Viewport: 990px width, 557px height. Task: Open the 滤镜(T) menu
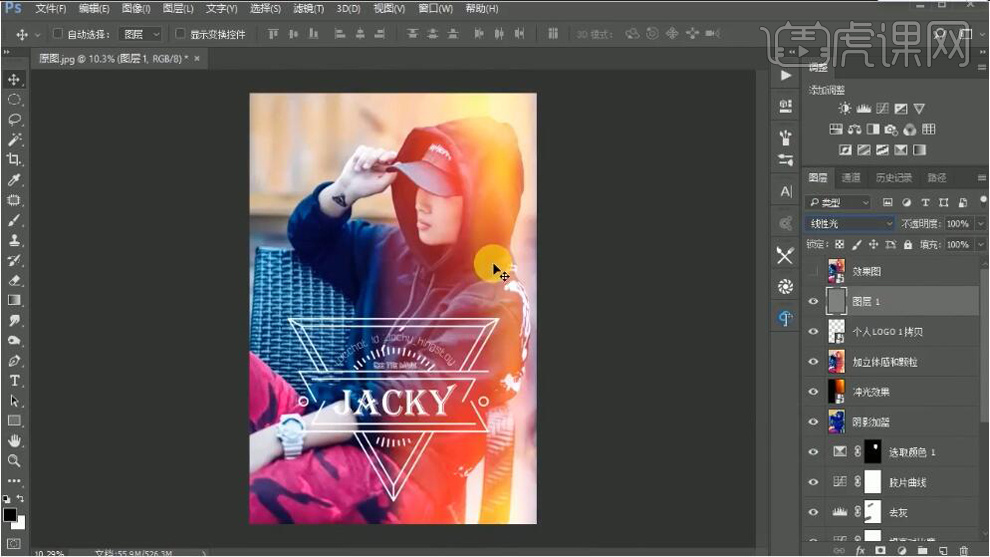(308, 8)
